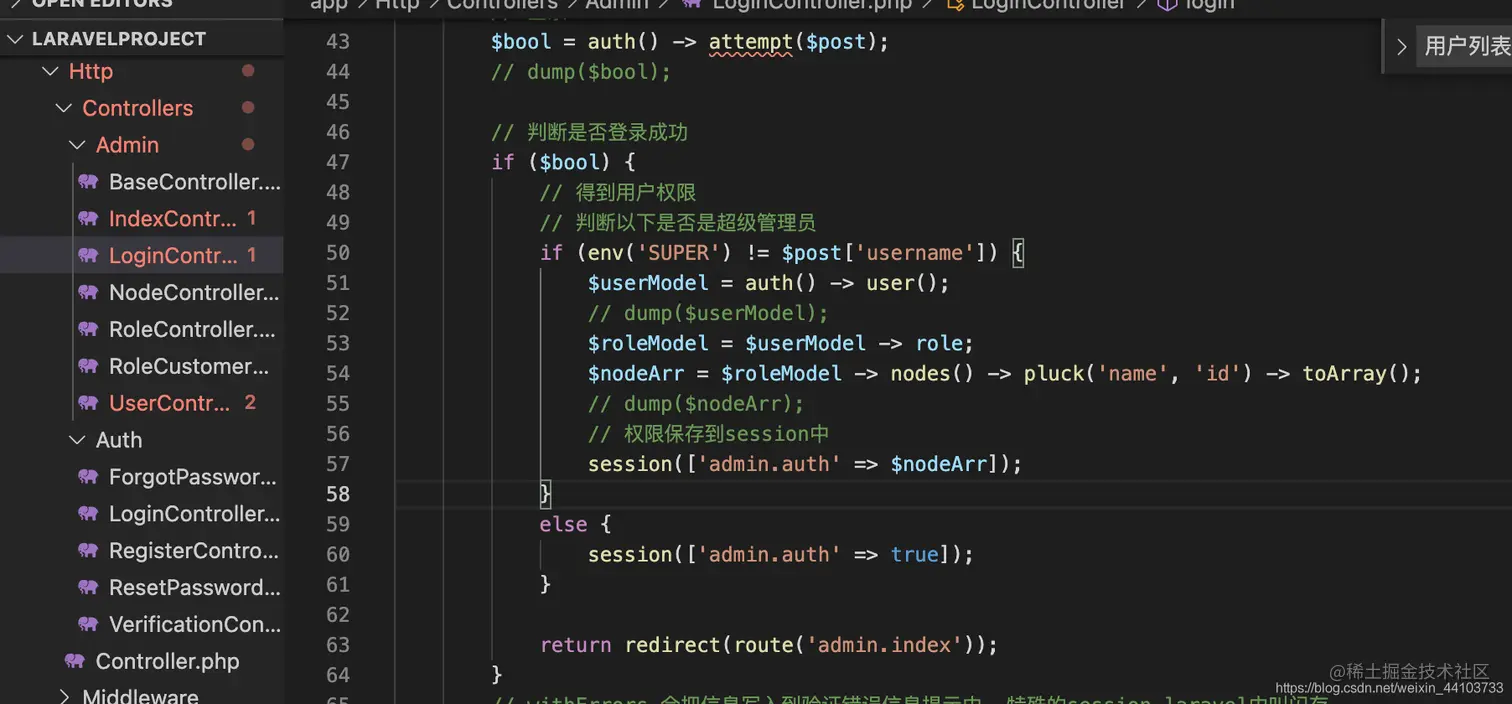Screen dimensions: 1512x704
Task: Click env('SUPER') on line 50
Action: [x=653, y=253]
